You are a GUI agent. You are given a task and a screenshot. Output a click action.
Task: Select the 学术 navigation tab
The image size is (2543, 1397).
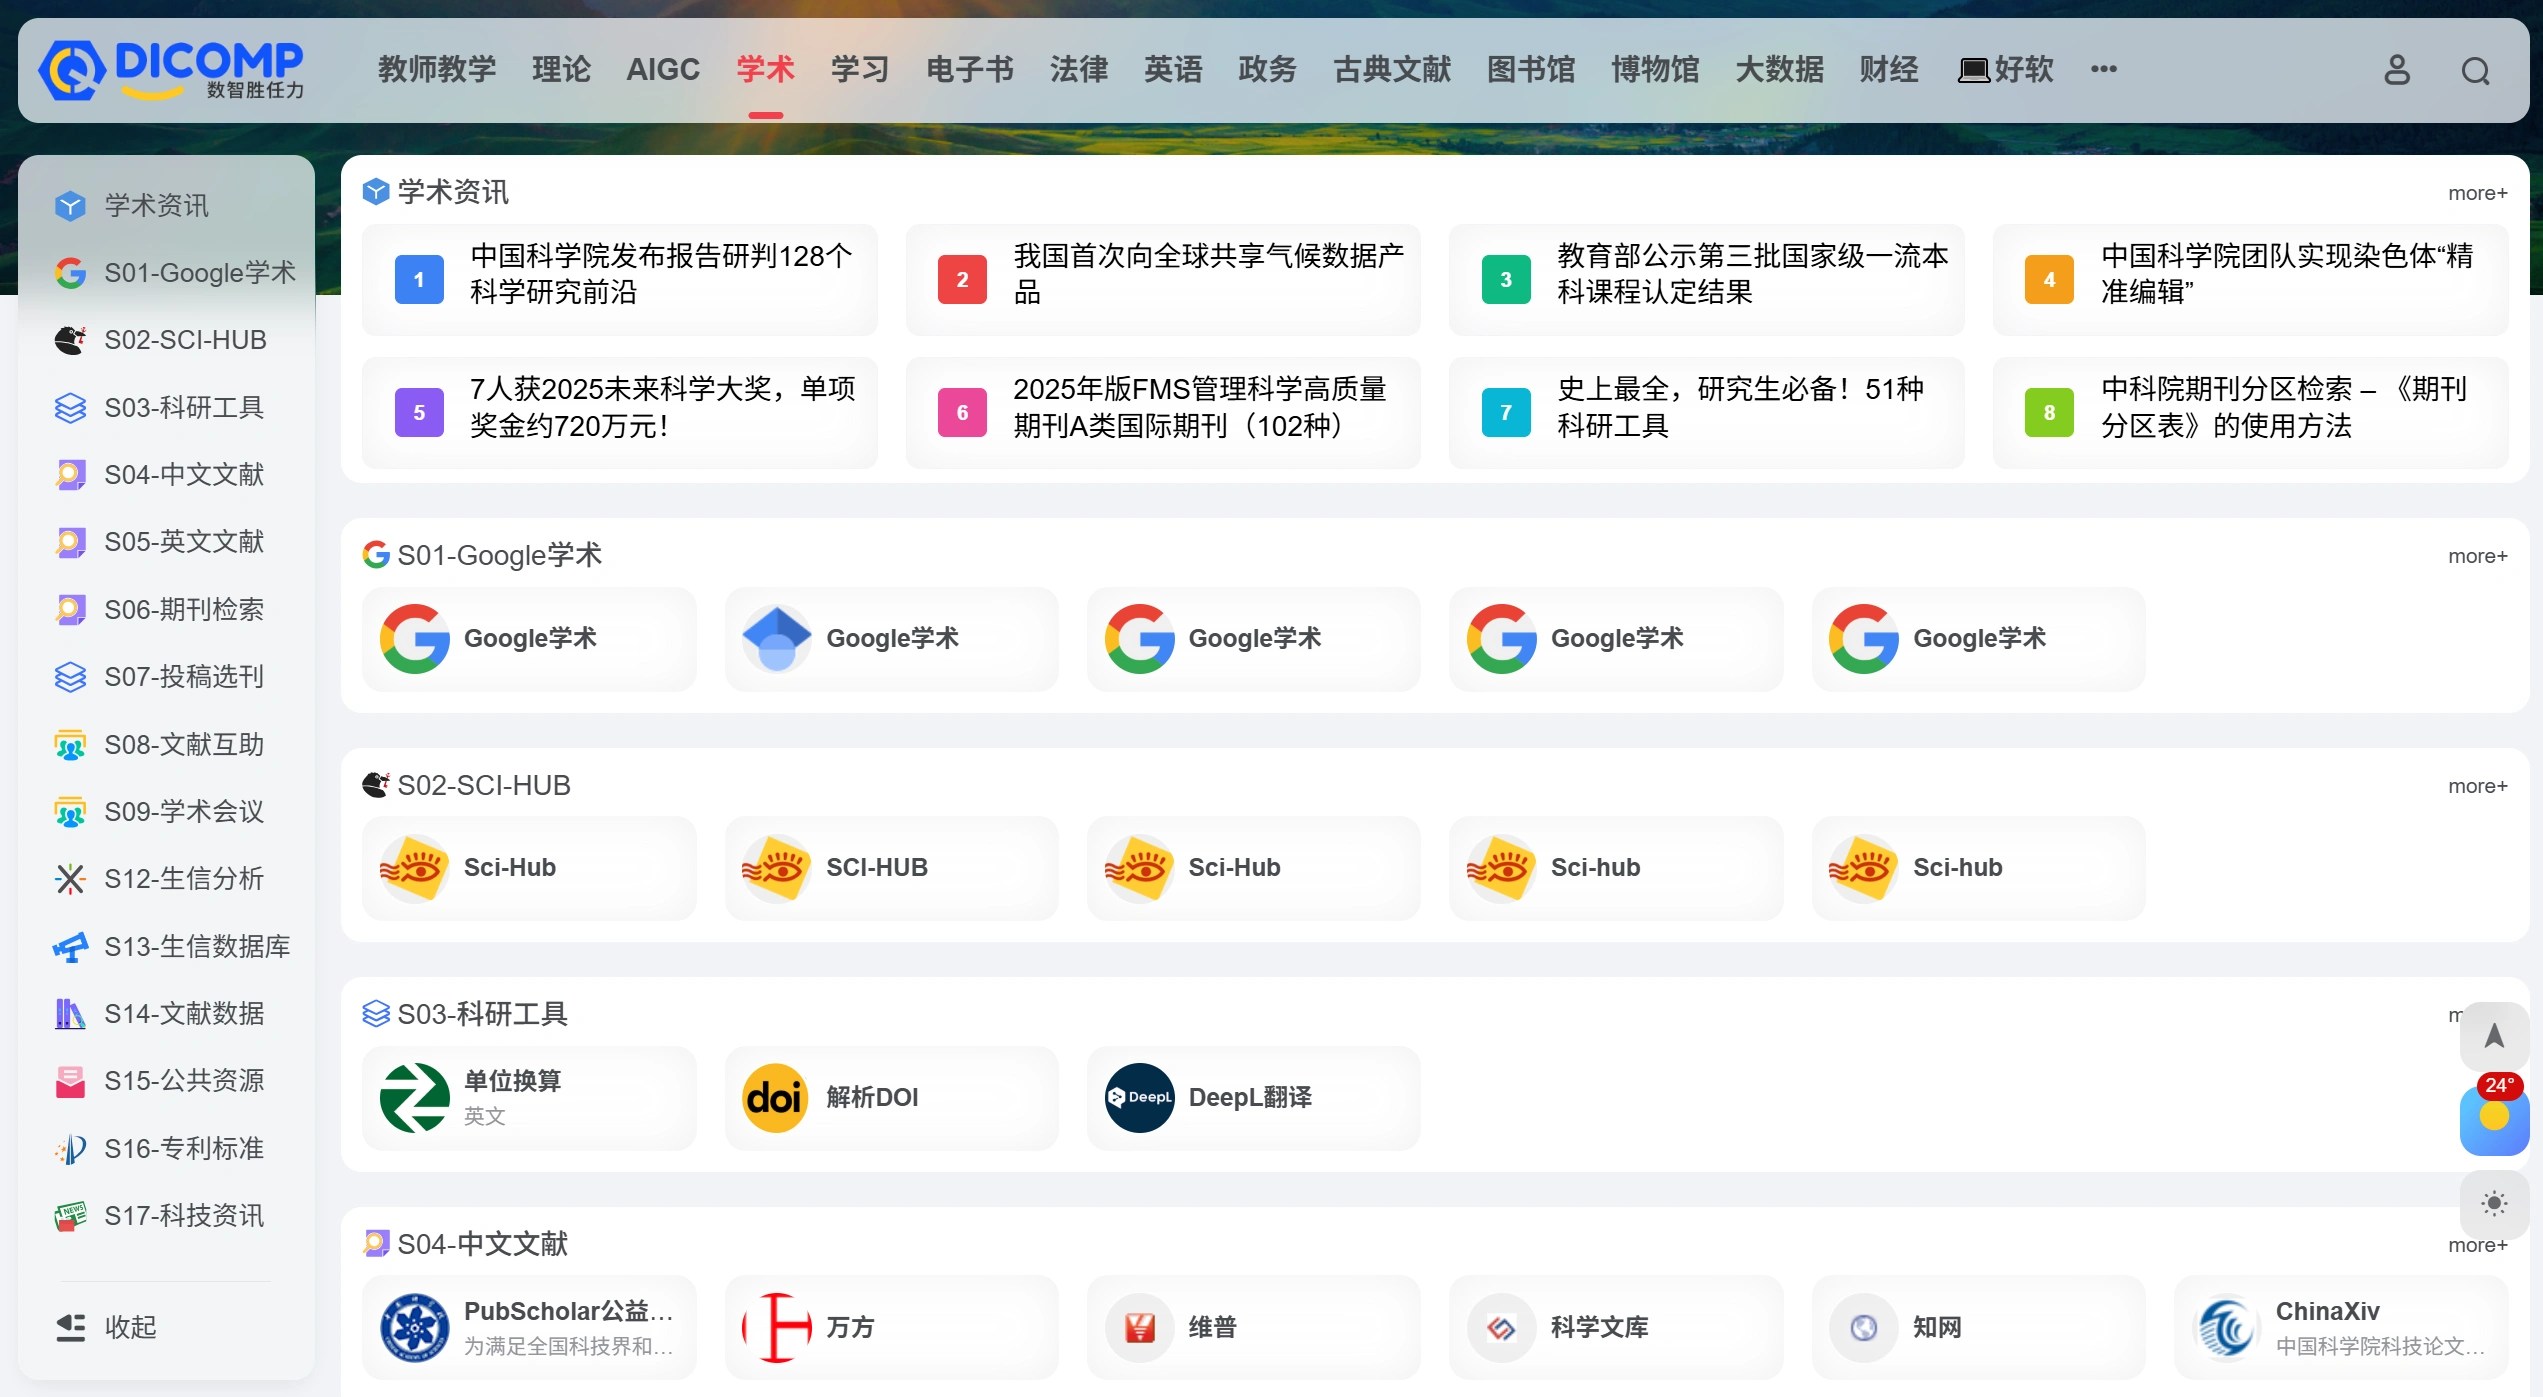coord(765,69)
